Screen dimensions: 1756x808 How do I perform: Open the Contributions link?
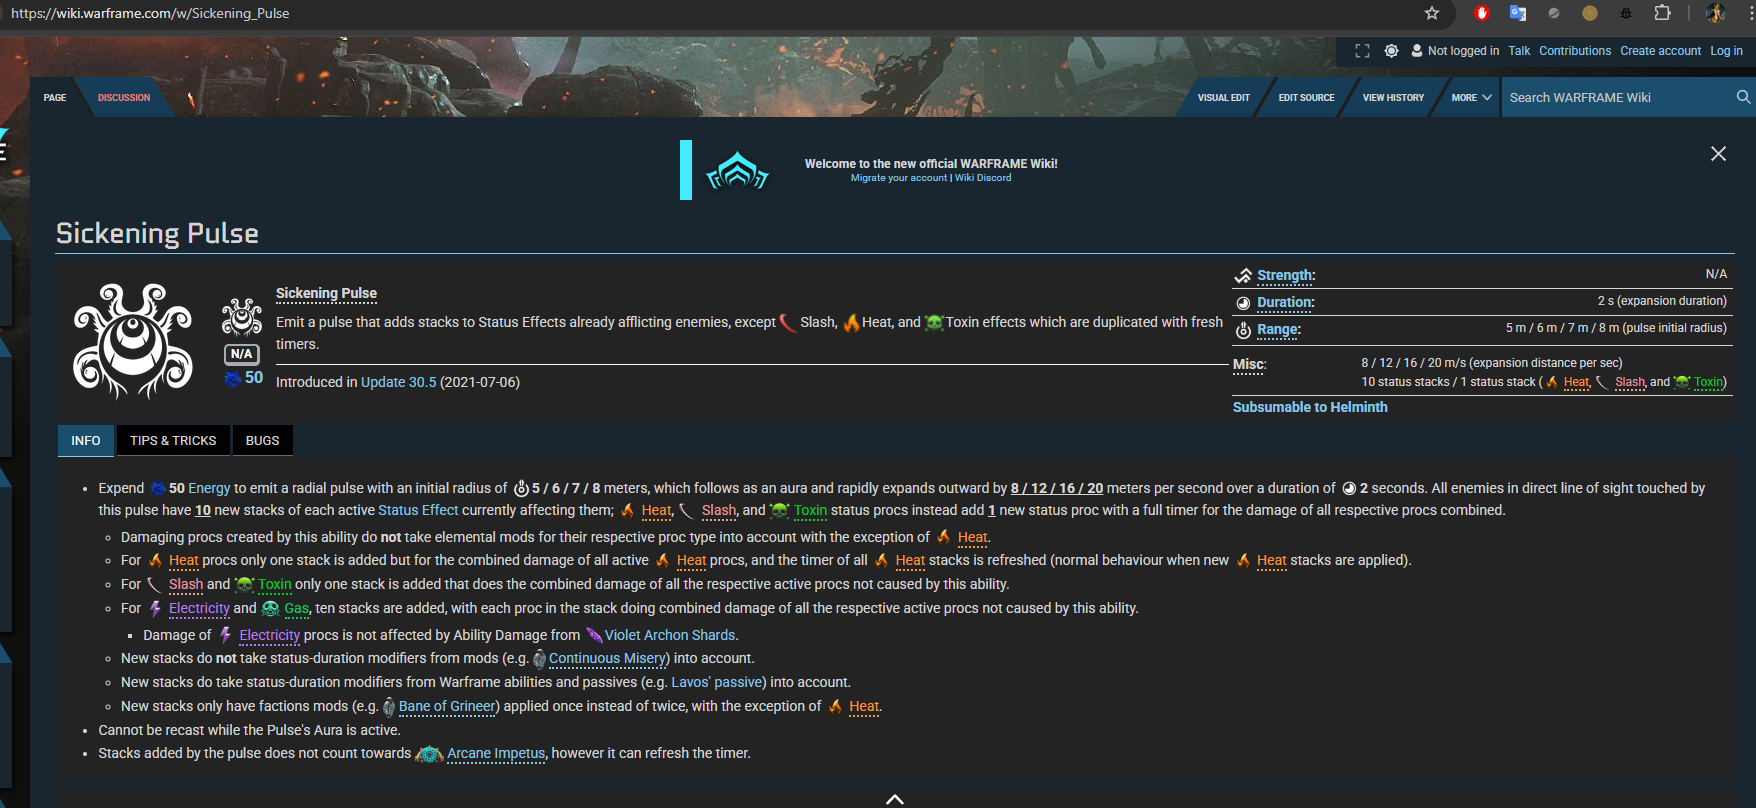(x=1575, y=51)
